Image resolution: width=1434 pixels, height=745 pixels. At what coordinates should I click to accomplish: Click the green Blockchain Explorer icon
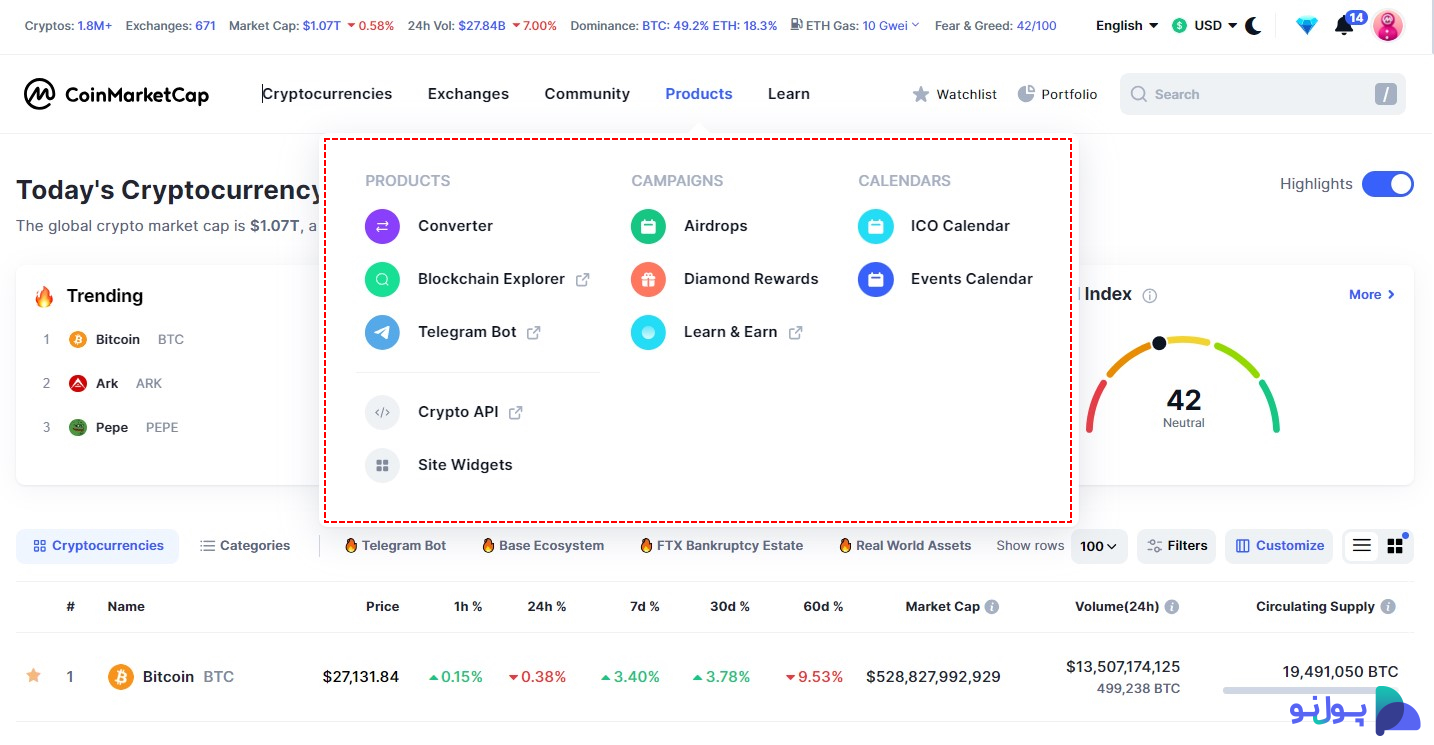[382, 279]
